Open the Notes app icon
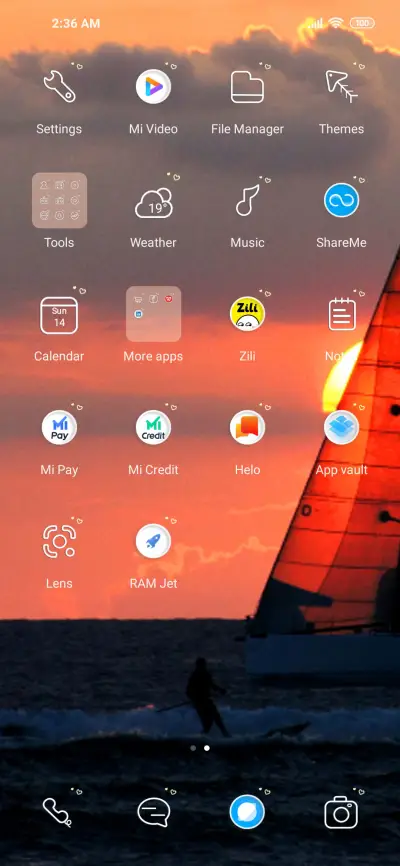Image resolution: width=400 pixels, height=866 pixels. coord(341,314)
